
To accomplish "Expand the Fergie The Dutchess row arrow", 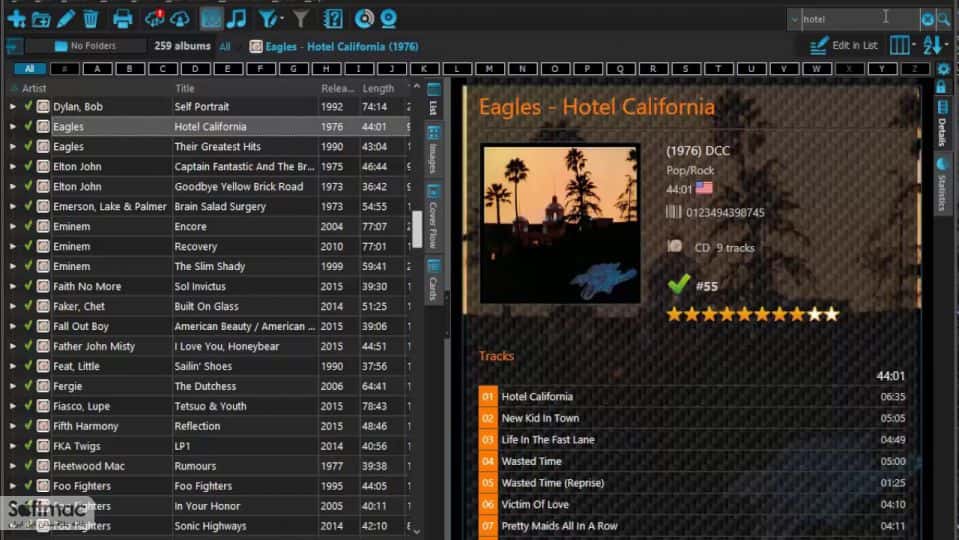I will (12, 386).
